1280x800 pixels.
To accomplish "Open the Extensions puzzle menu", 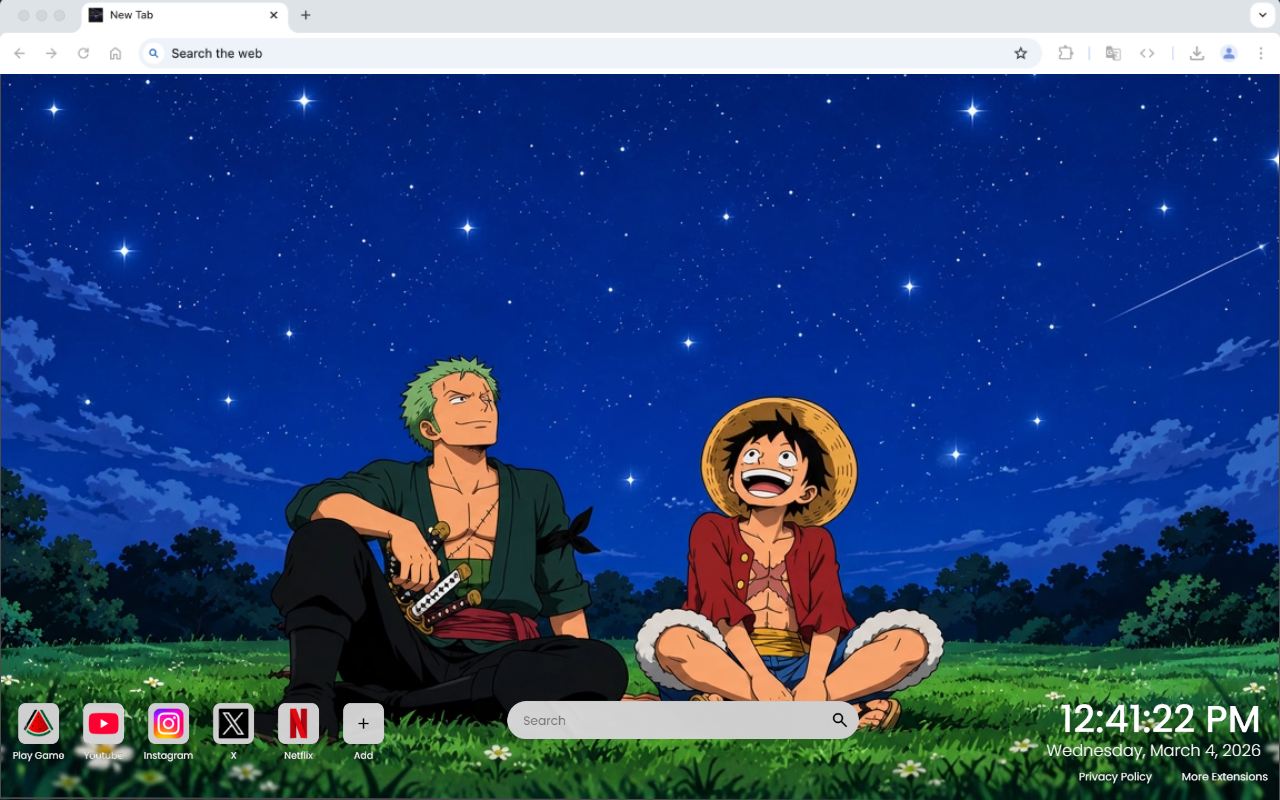I will click(1066, 53).
